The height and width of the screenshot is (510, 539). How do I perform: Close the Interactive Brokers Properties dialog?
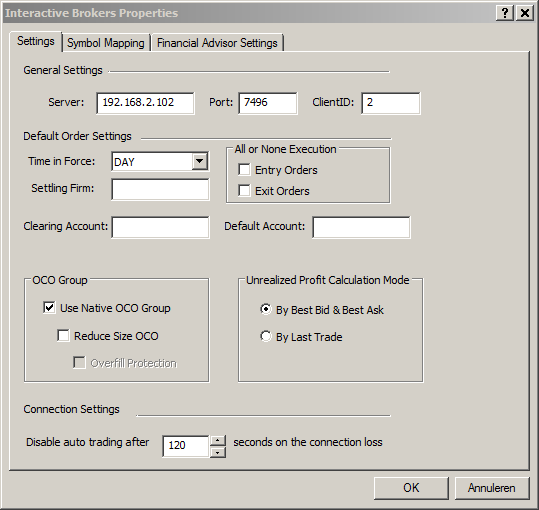525,13
